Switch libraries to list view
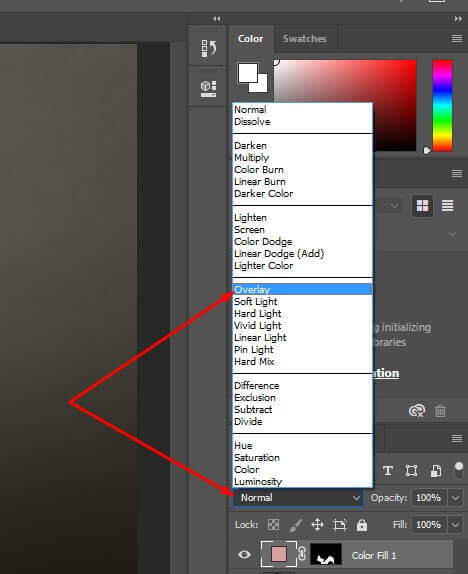Image resolution: width=468 pixels, height=574 pixels. click(447, 205)
